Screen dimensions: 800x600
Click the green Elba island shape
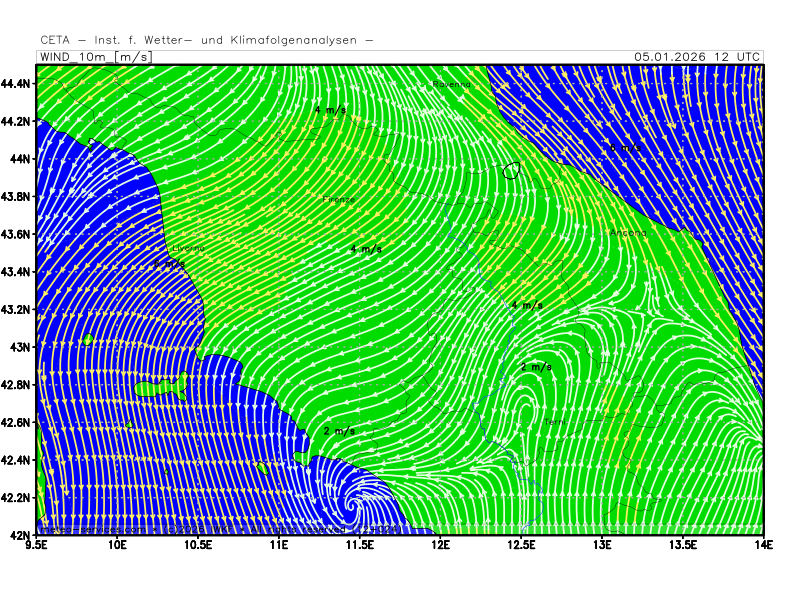coord(162,388)
